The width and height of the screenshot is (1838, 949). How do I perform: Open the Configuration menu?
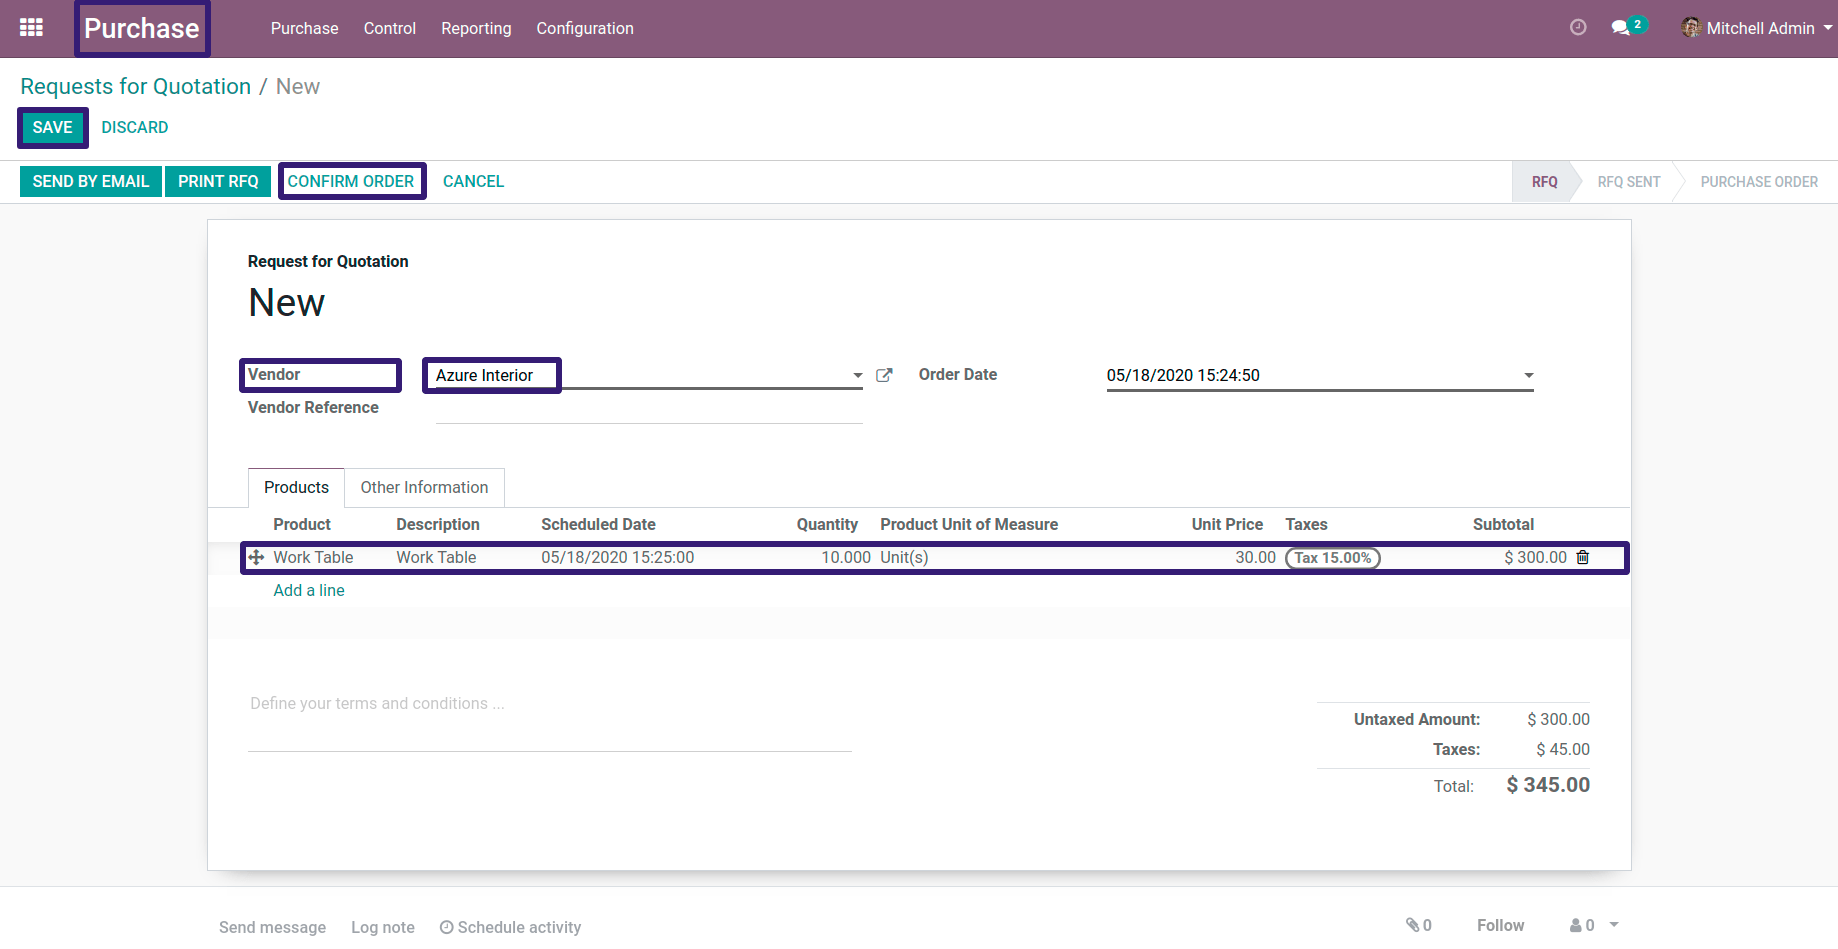tap(585, 28)
